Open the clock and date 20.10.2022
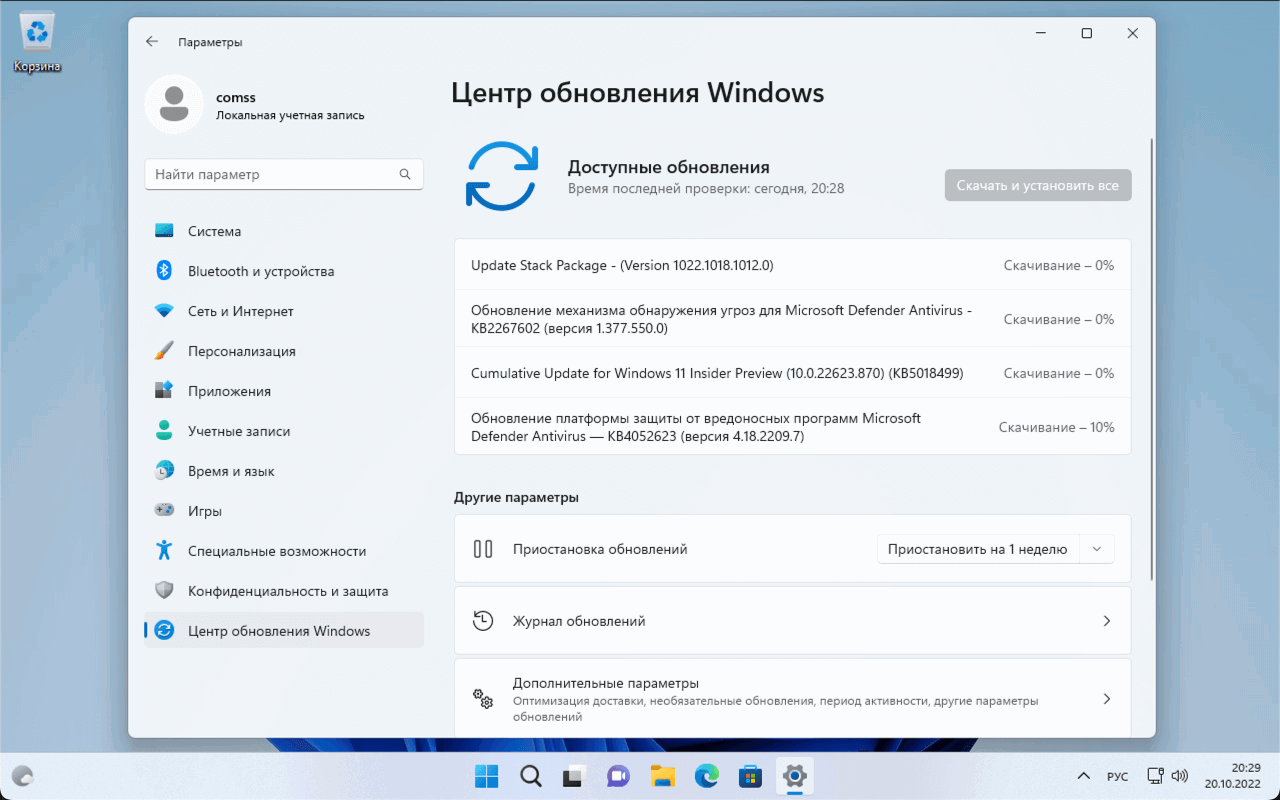The width and height of the screenshot is (1280, 800). pos(1233,776)
